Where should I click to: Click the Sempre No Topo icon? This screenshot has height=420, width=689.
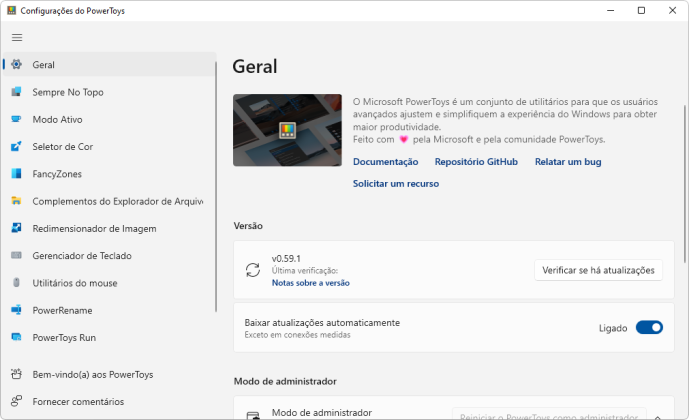16,92
